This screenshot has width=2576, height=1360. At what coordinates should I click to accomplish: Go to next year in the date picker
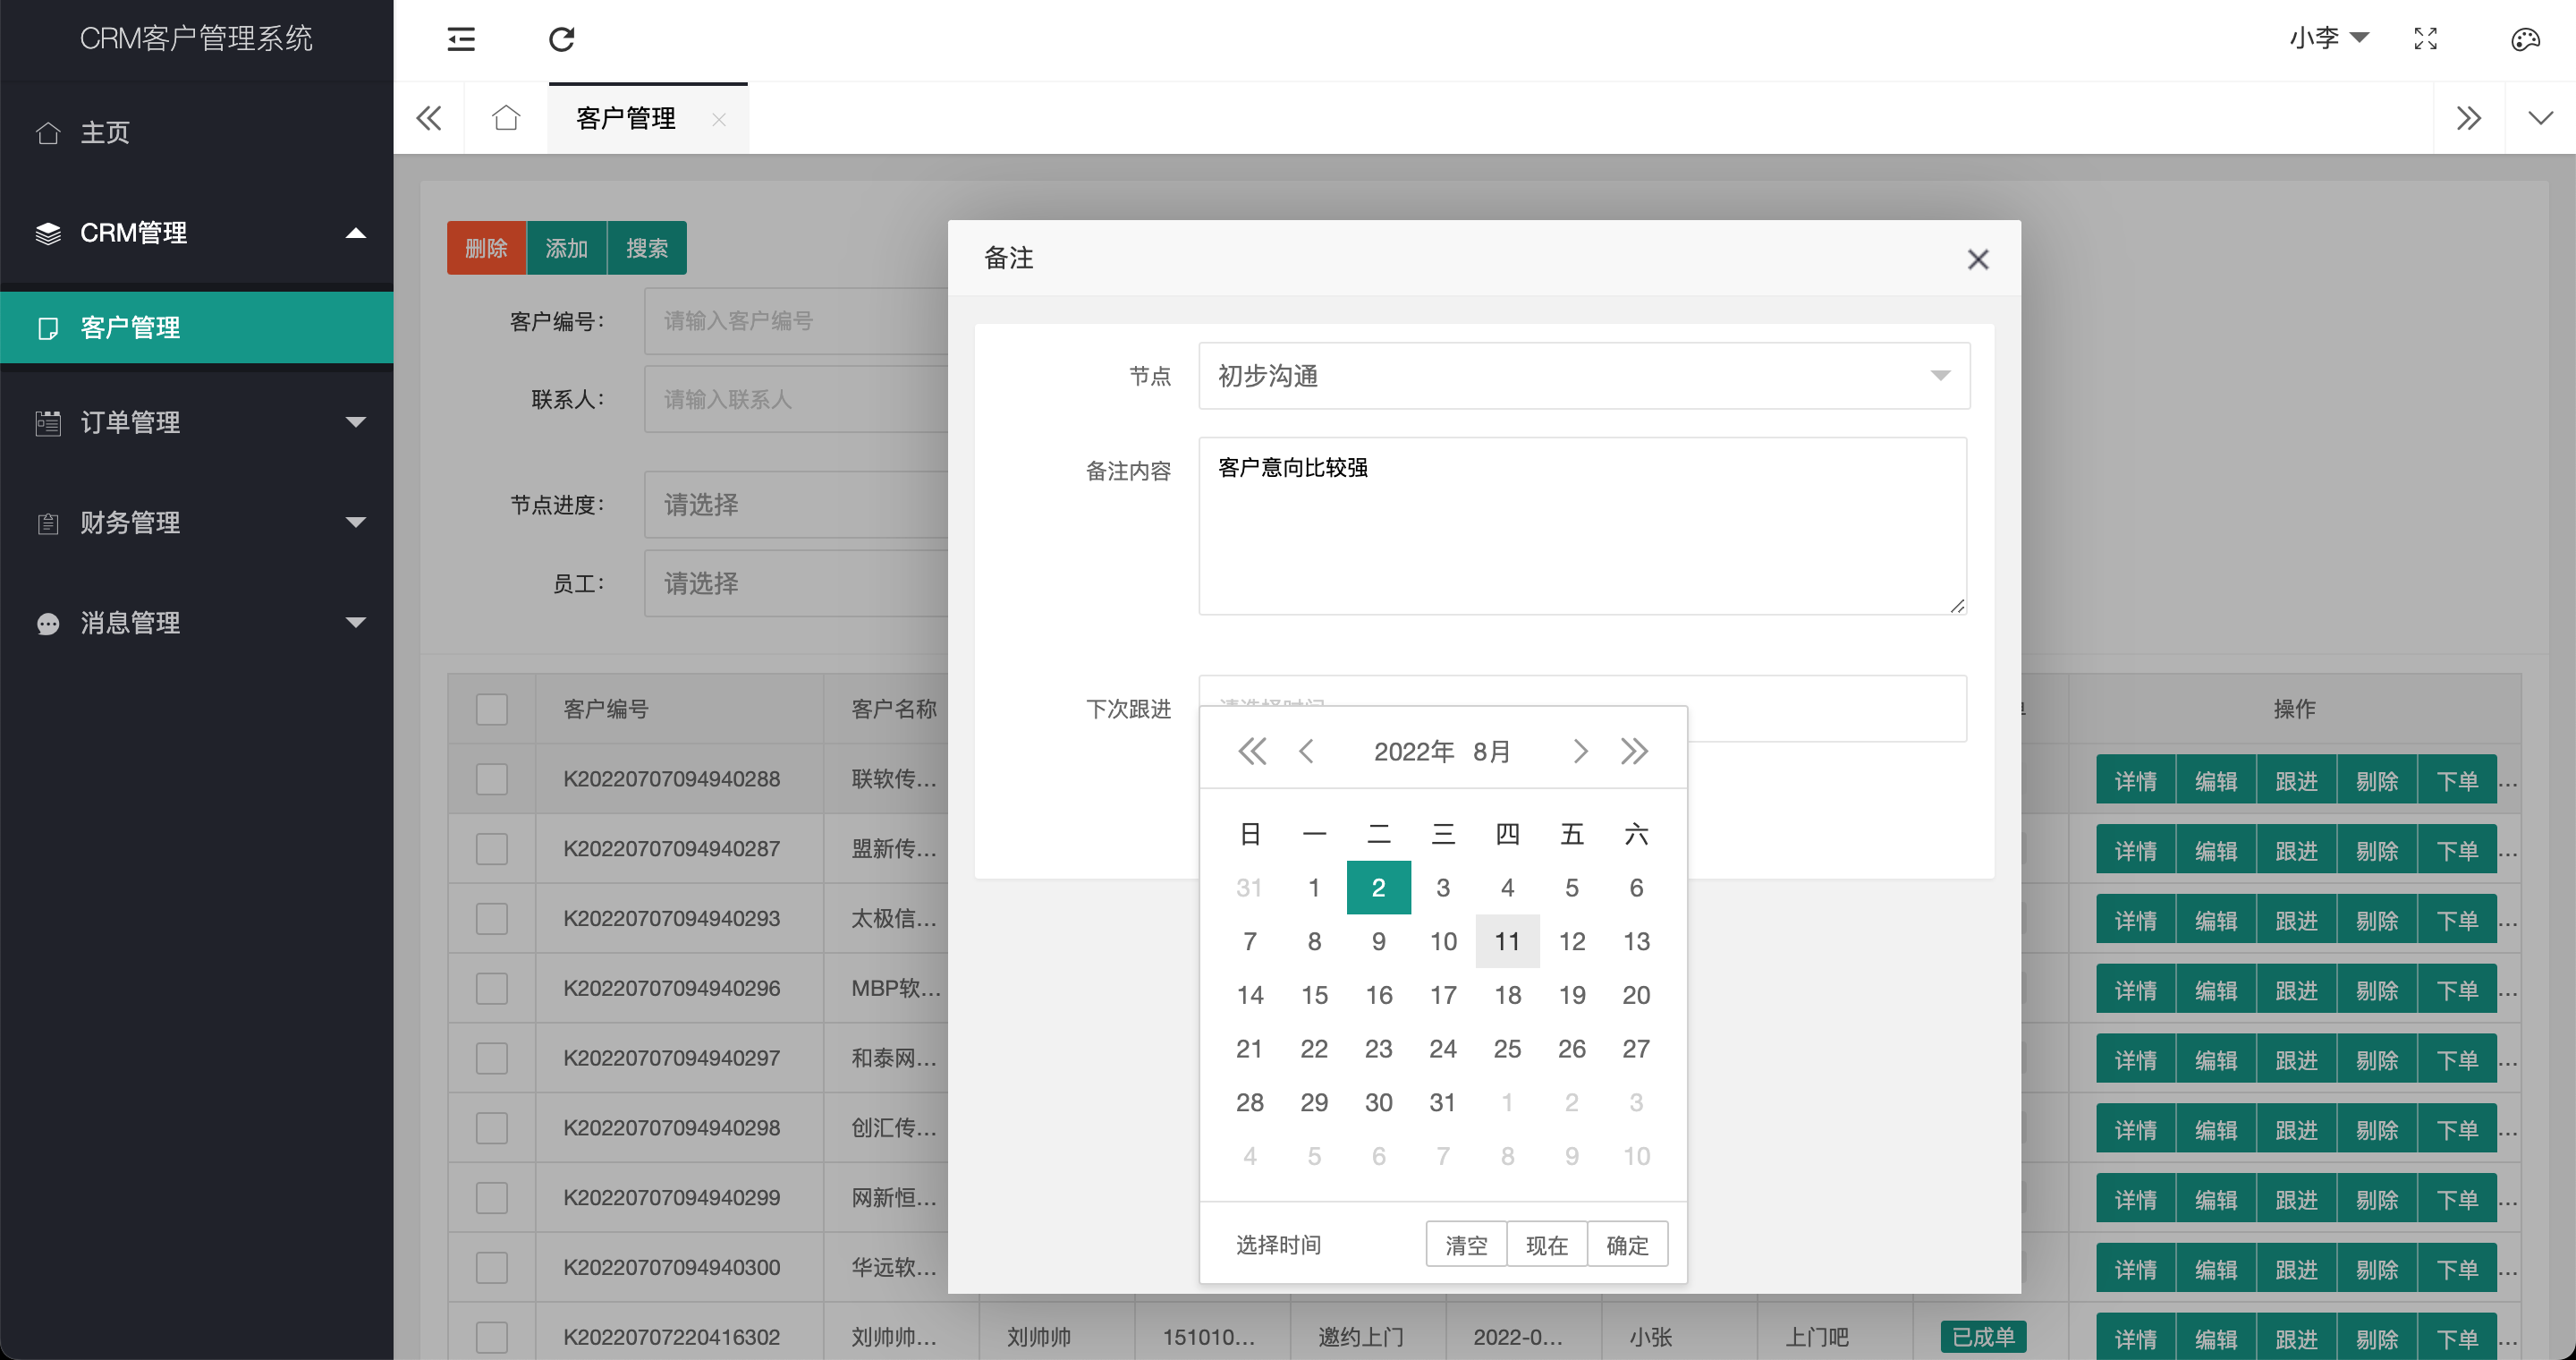point(1634,751)
